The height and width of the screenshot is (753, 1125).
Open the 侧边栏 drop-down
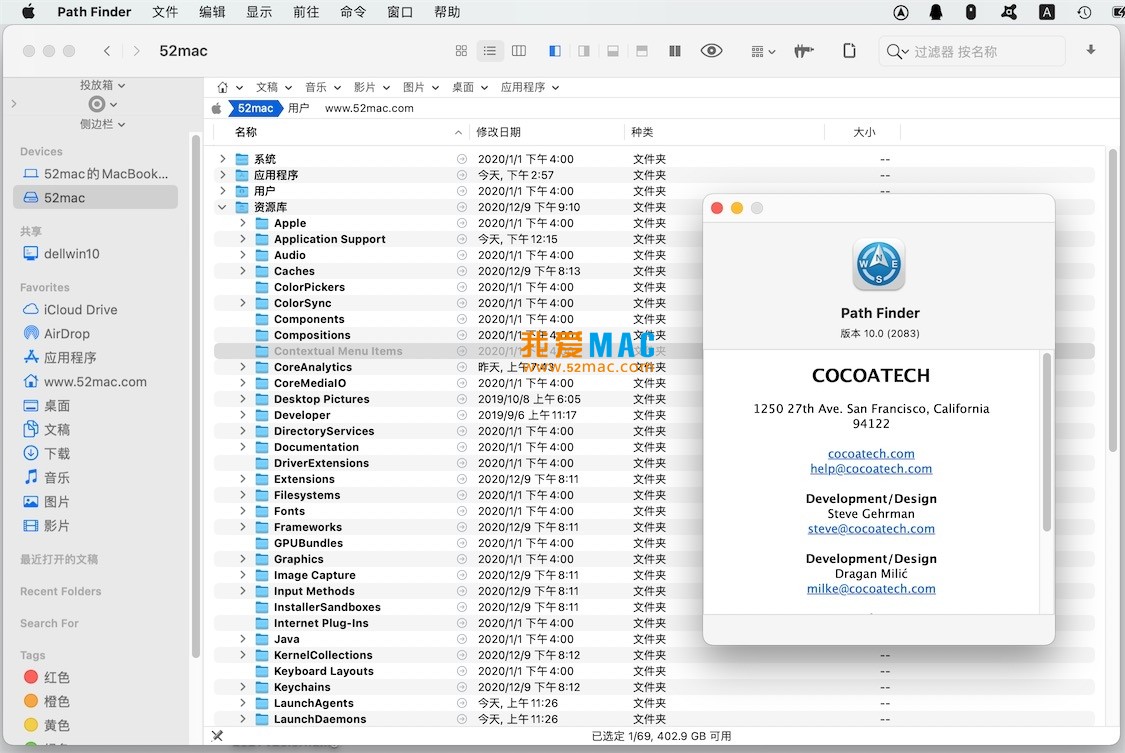[102, 124]
